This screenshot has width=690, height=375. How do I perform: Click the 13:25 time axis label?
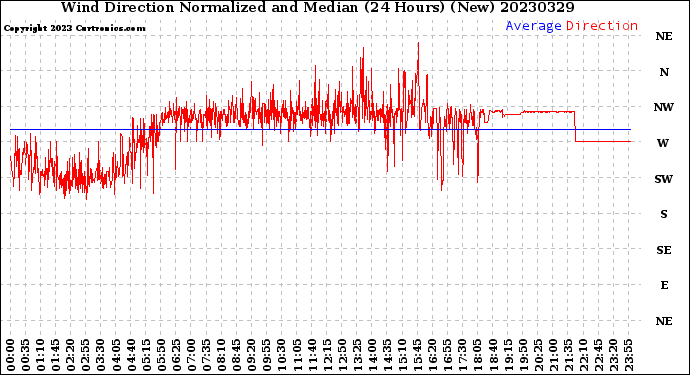click(x=357, y=355)
